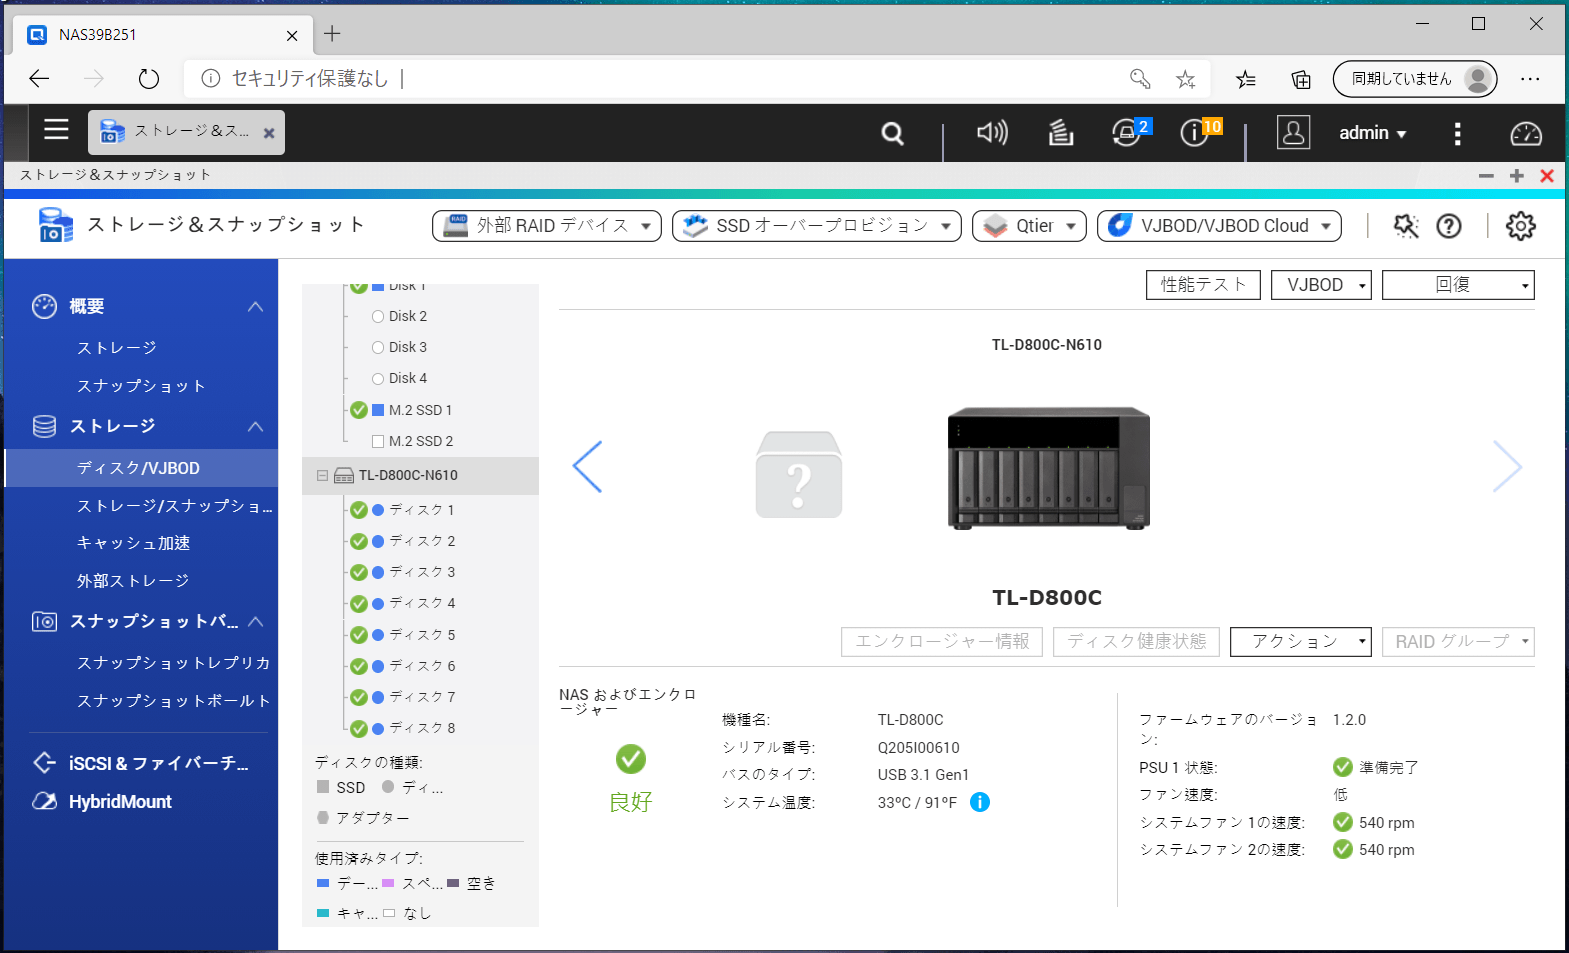Collapse the ストレージ sidebar section
The image size is (1569, 953).
pyautogui.click(x=256, y=426)
